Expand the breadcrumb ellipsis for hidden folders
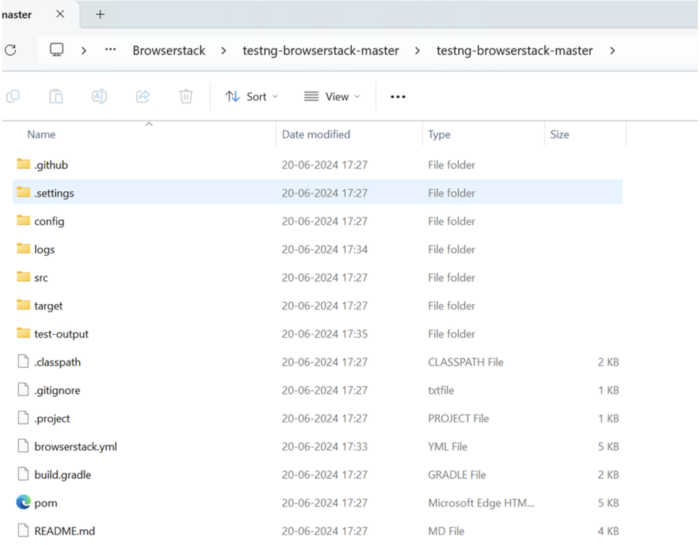This screenshot has height=545, width=700. point(110,50)
